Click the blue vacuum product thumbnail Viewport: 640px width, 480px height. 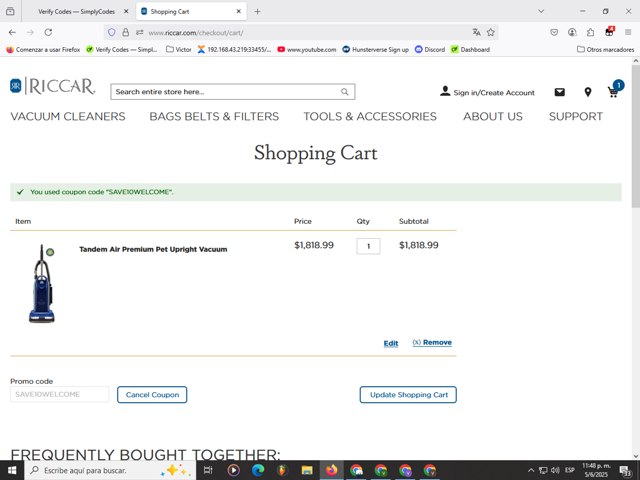click(x=42, y=284)
